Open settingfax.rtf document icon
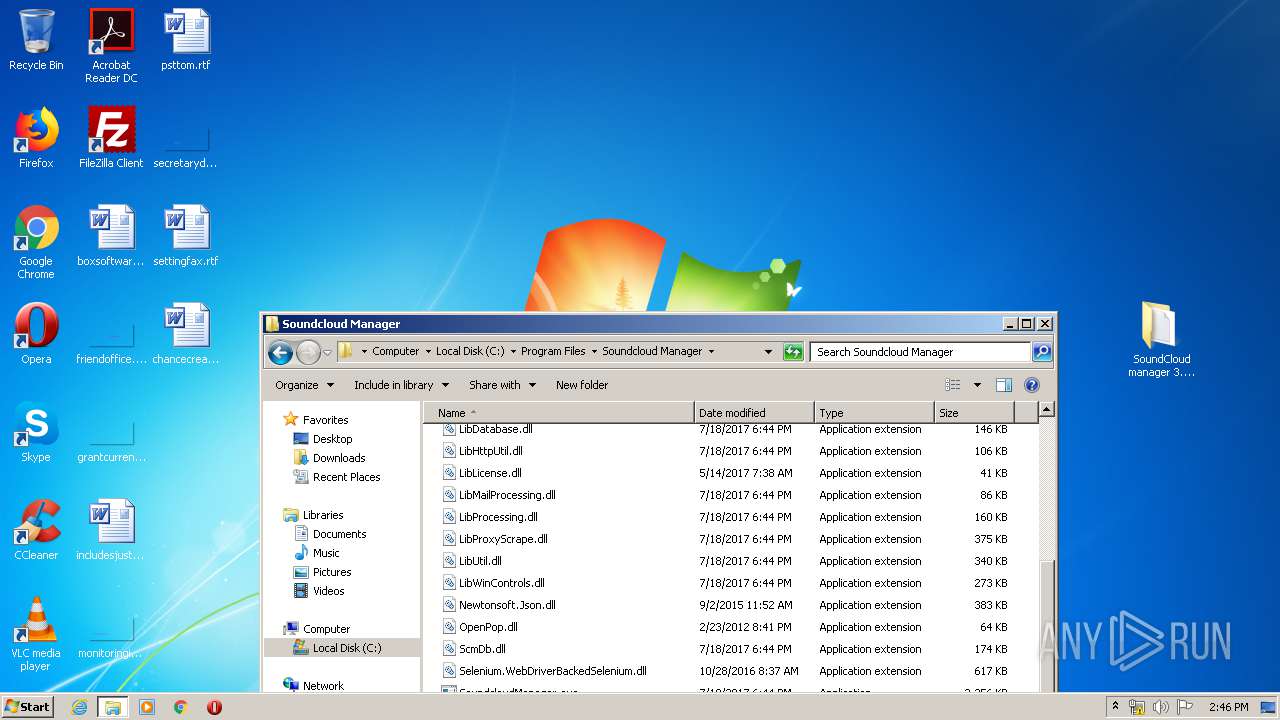The image size is (1280, 720). pyautogui.click(x=186, y=236)
